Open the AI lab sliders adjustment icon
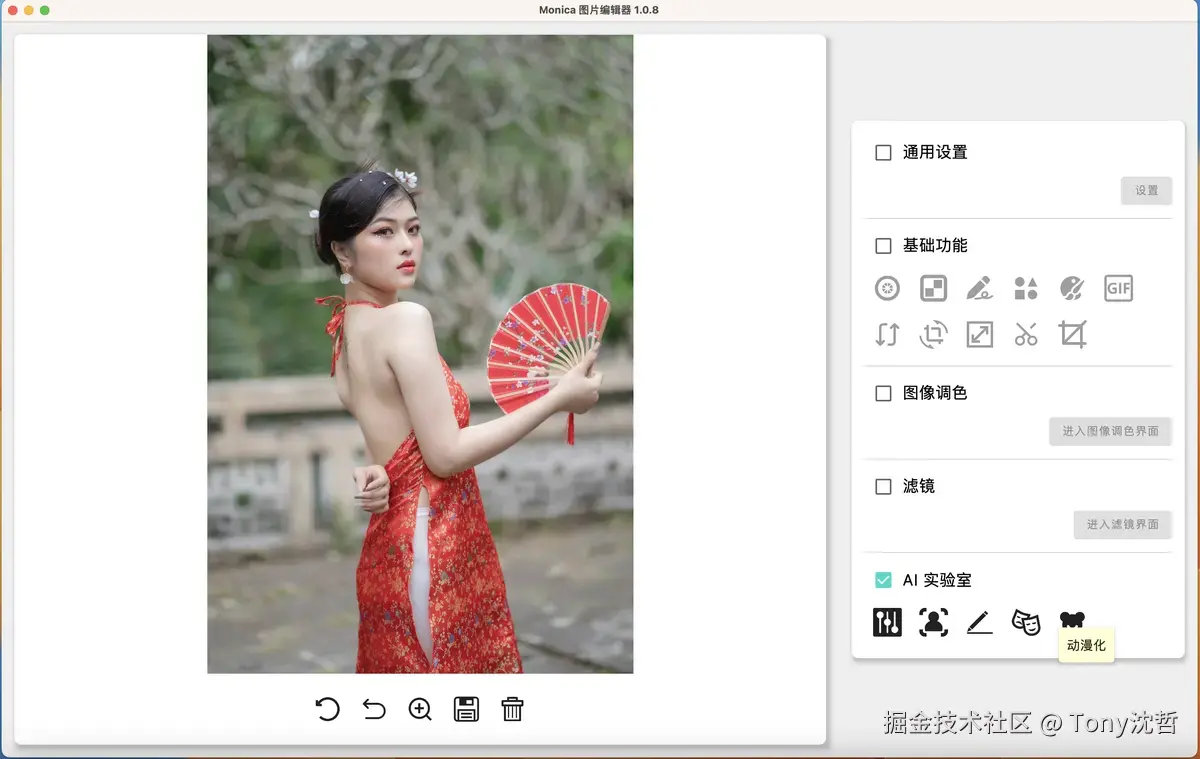 (x=887, y=622)
